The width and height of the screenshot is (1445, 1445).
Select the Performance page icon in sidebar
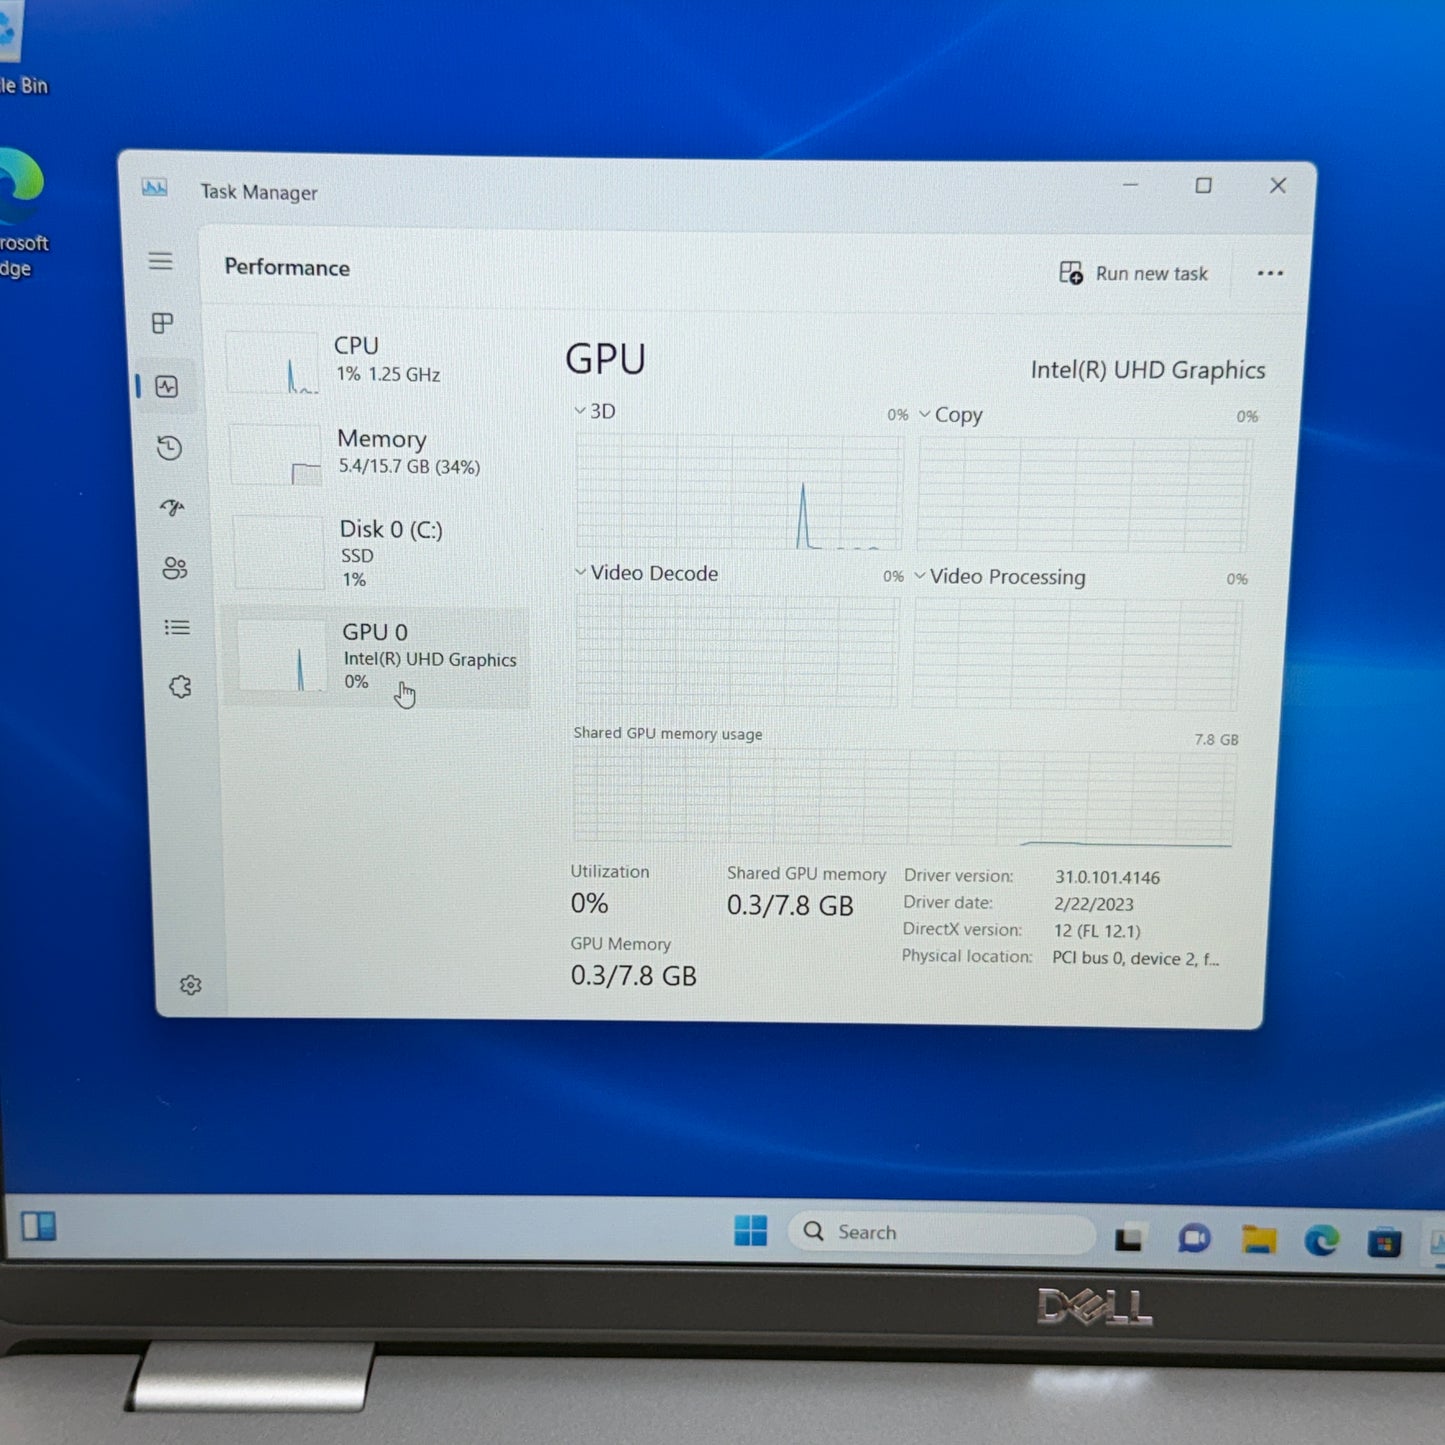[167, 386]
